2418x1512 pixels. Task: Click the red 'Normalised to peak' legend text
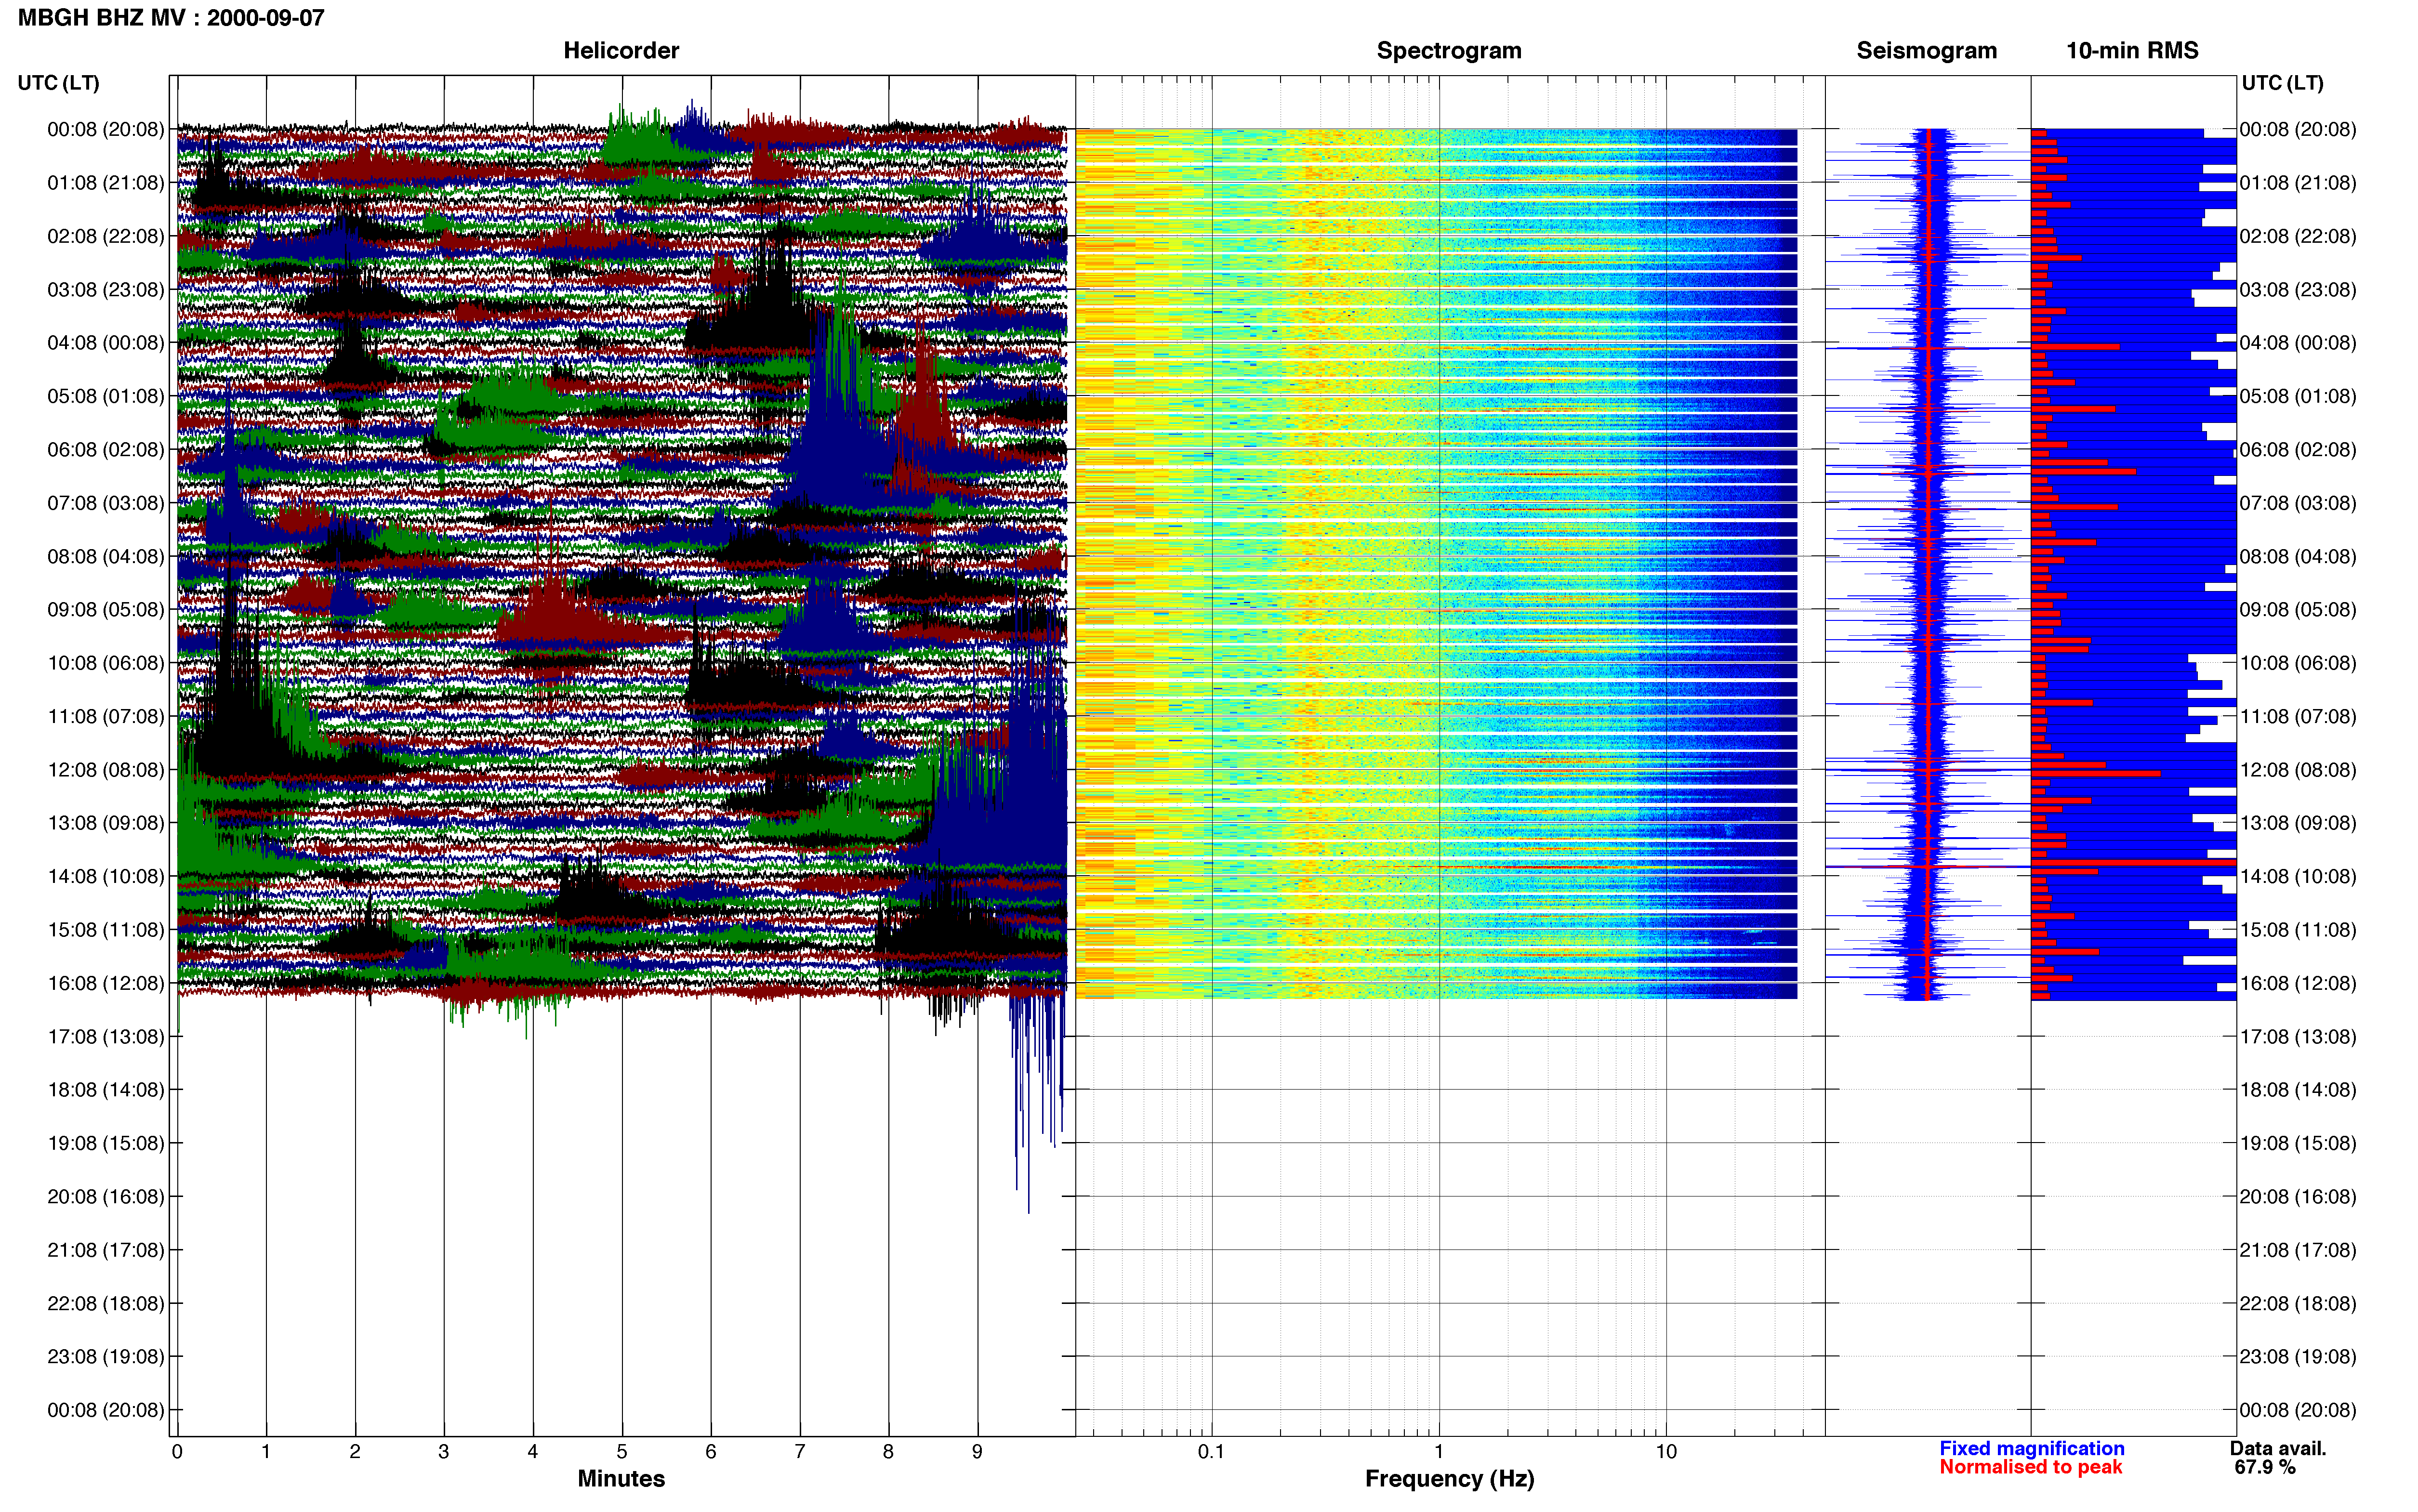2030,1467
